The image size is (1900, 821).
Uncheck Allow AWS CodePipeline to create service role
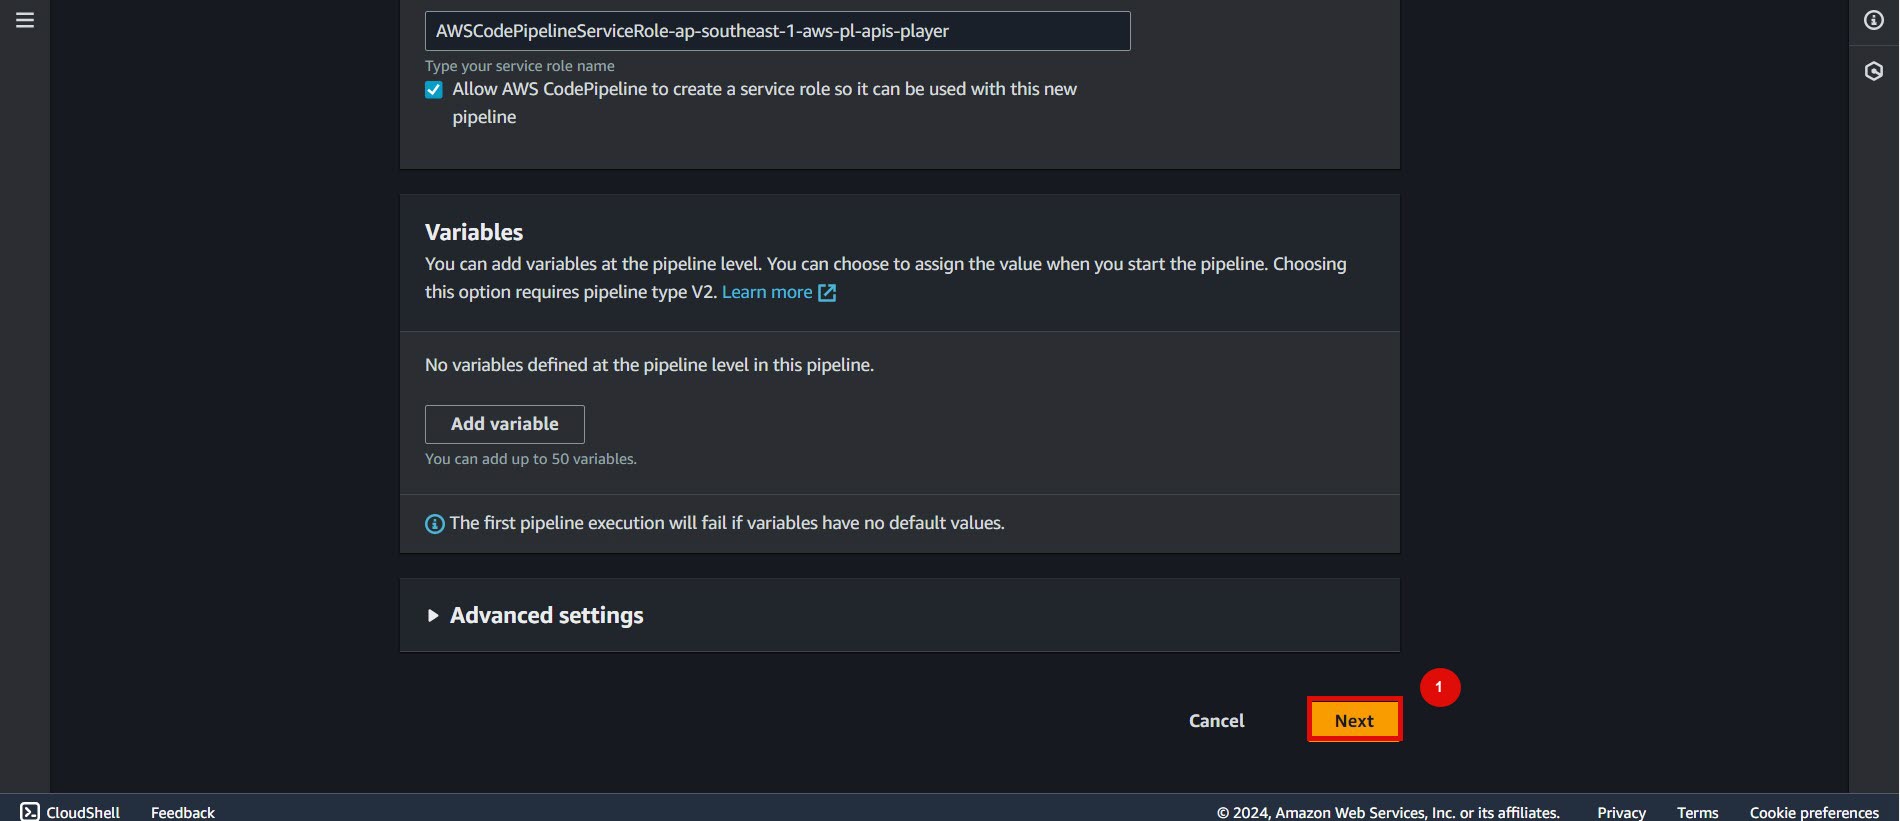coord(434,90)
